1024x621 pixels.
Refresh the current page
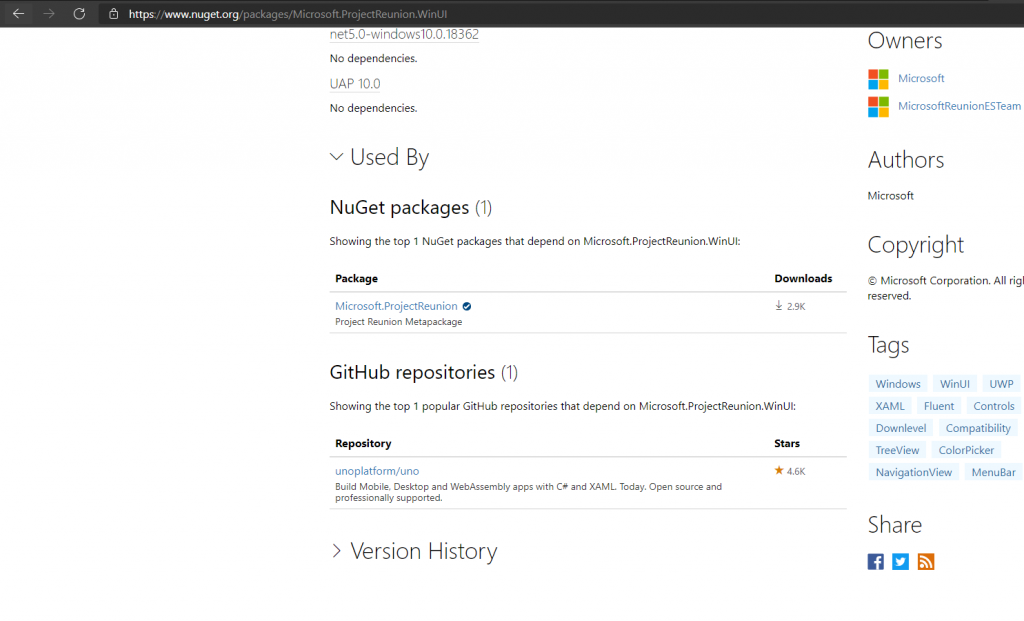(79, 15)
